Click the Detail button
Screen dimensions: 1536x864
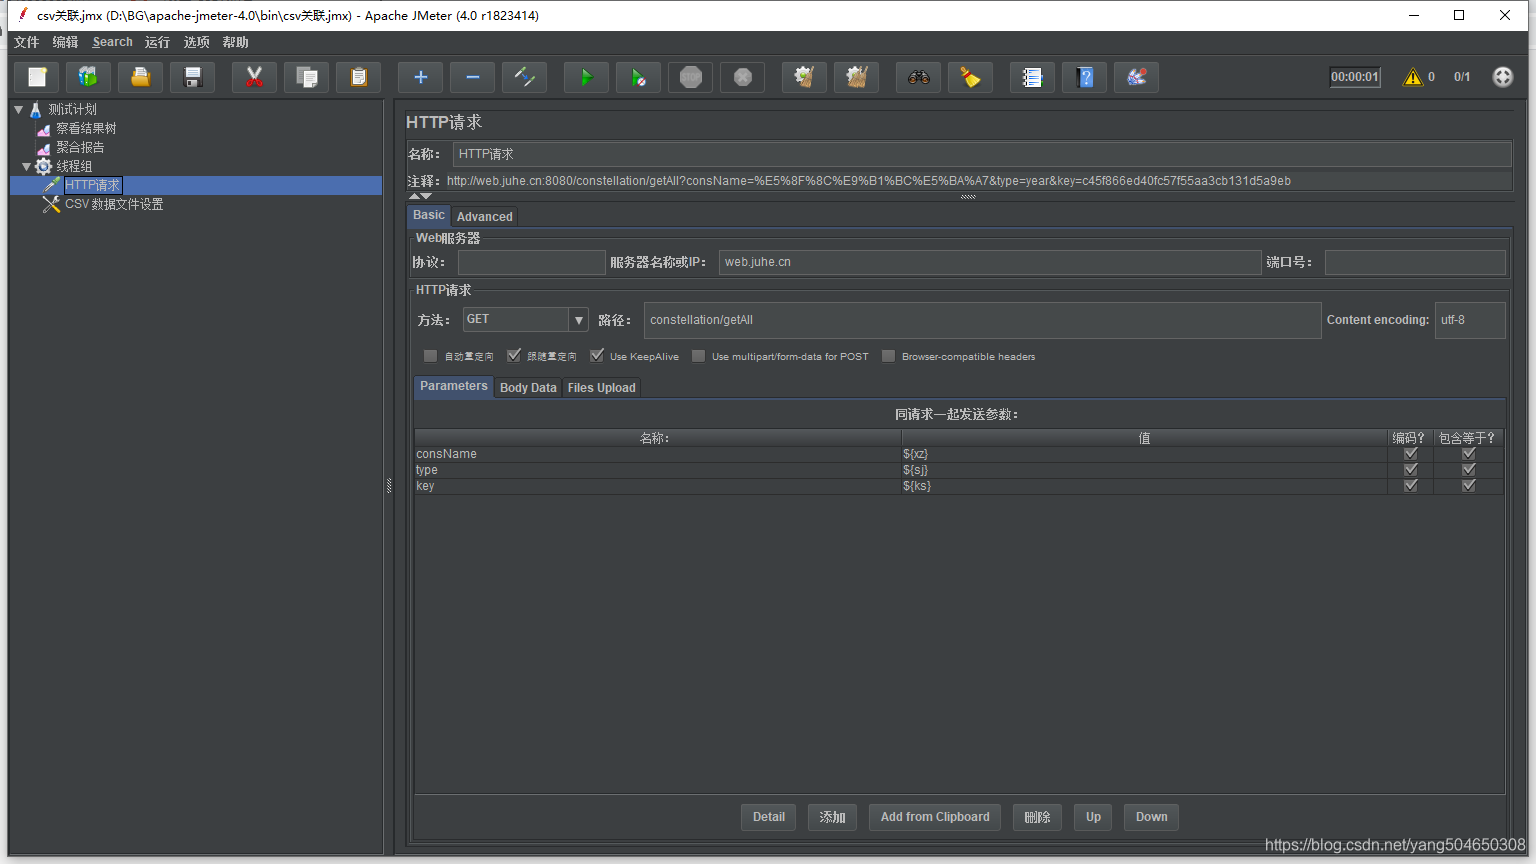(x=769, y=817)
